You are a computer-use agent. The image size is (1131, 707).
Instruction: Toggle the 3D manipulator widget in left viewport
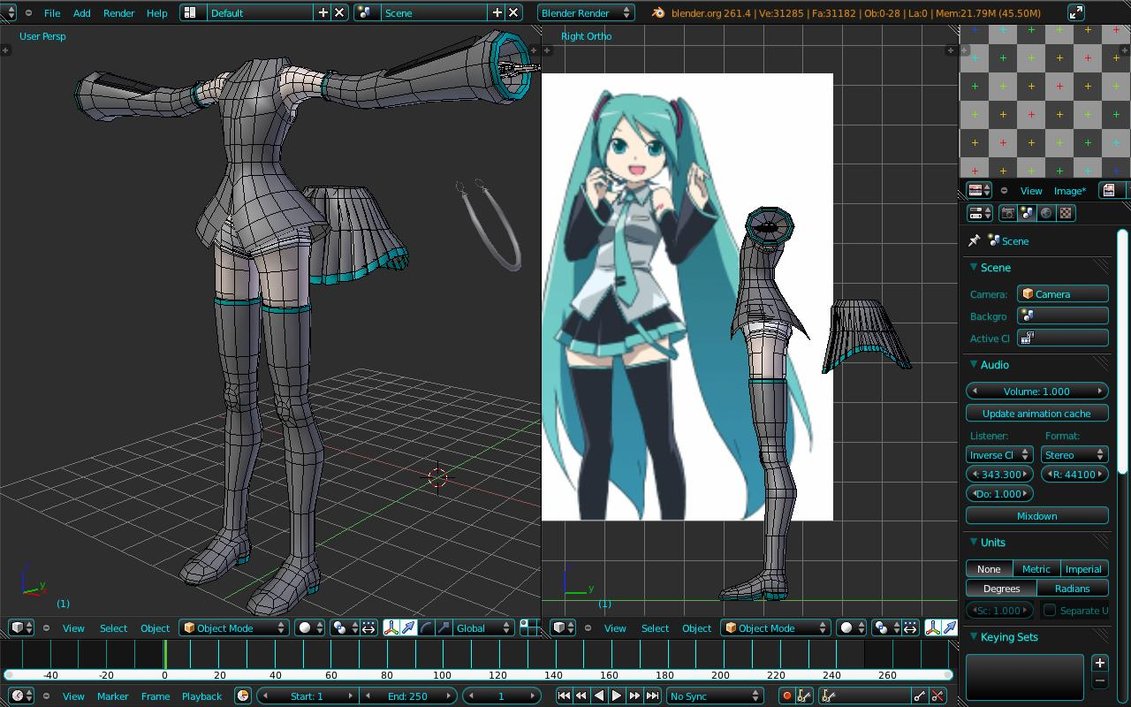point(392,628)
